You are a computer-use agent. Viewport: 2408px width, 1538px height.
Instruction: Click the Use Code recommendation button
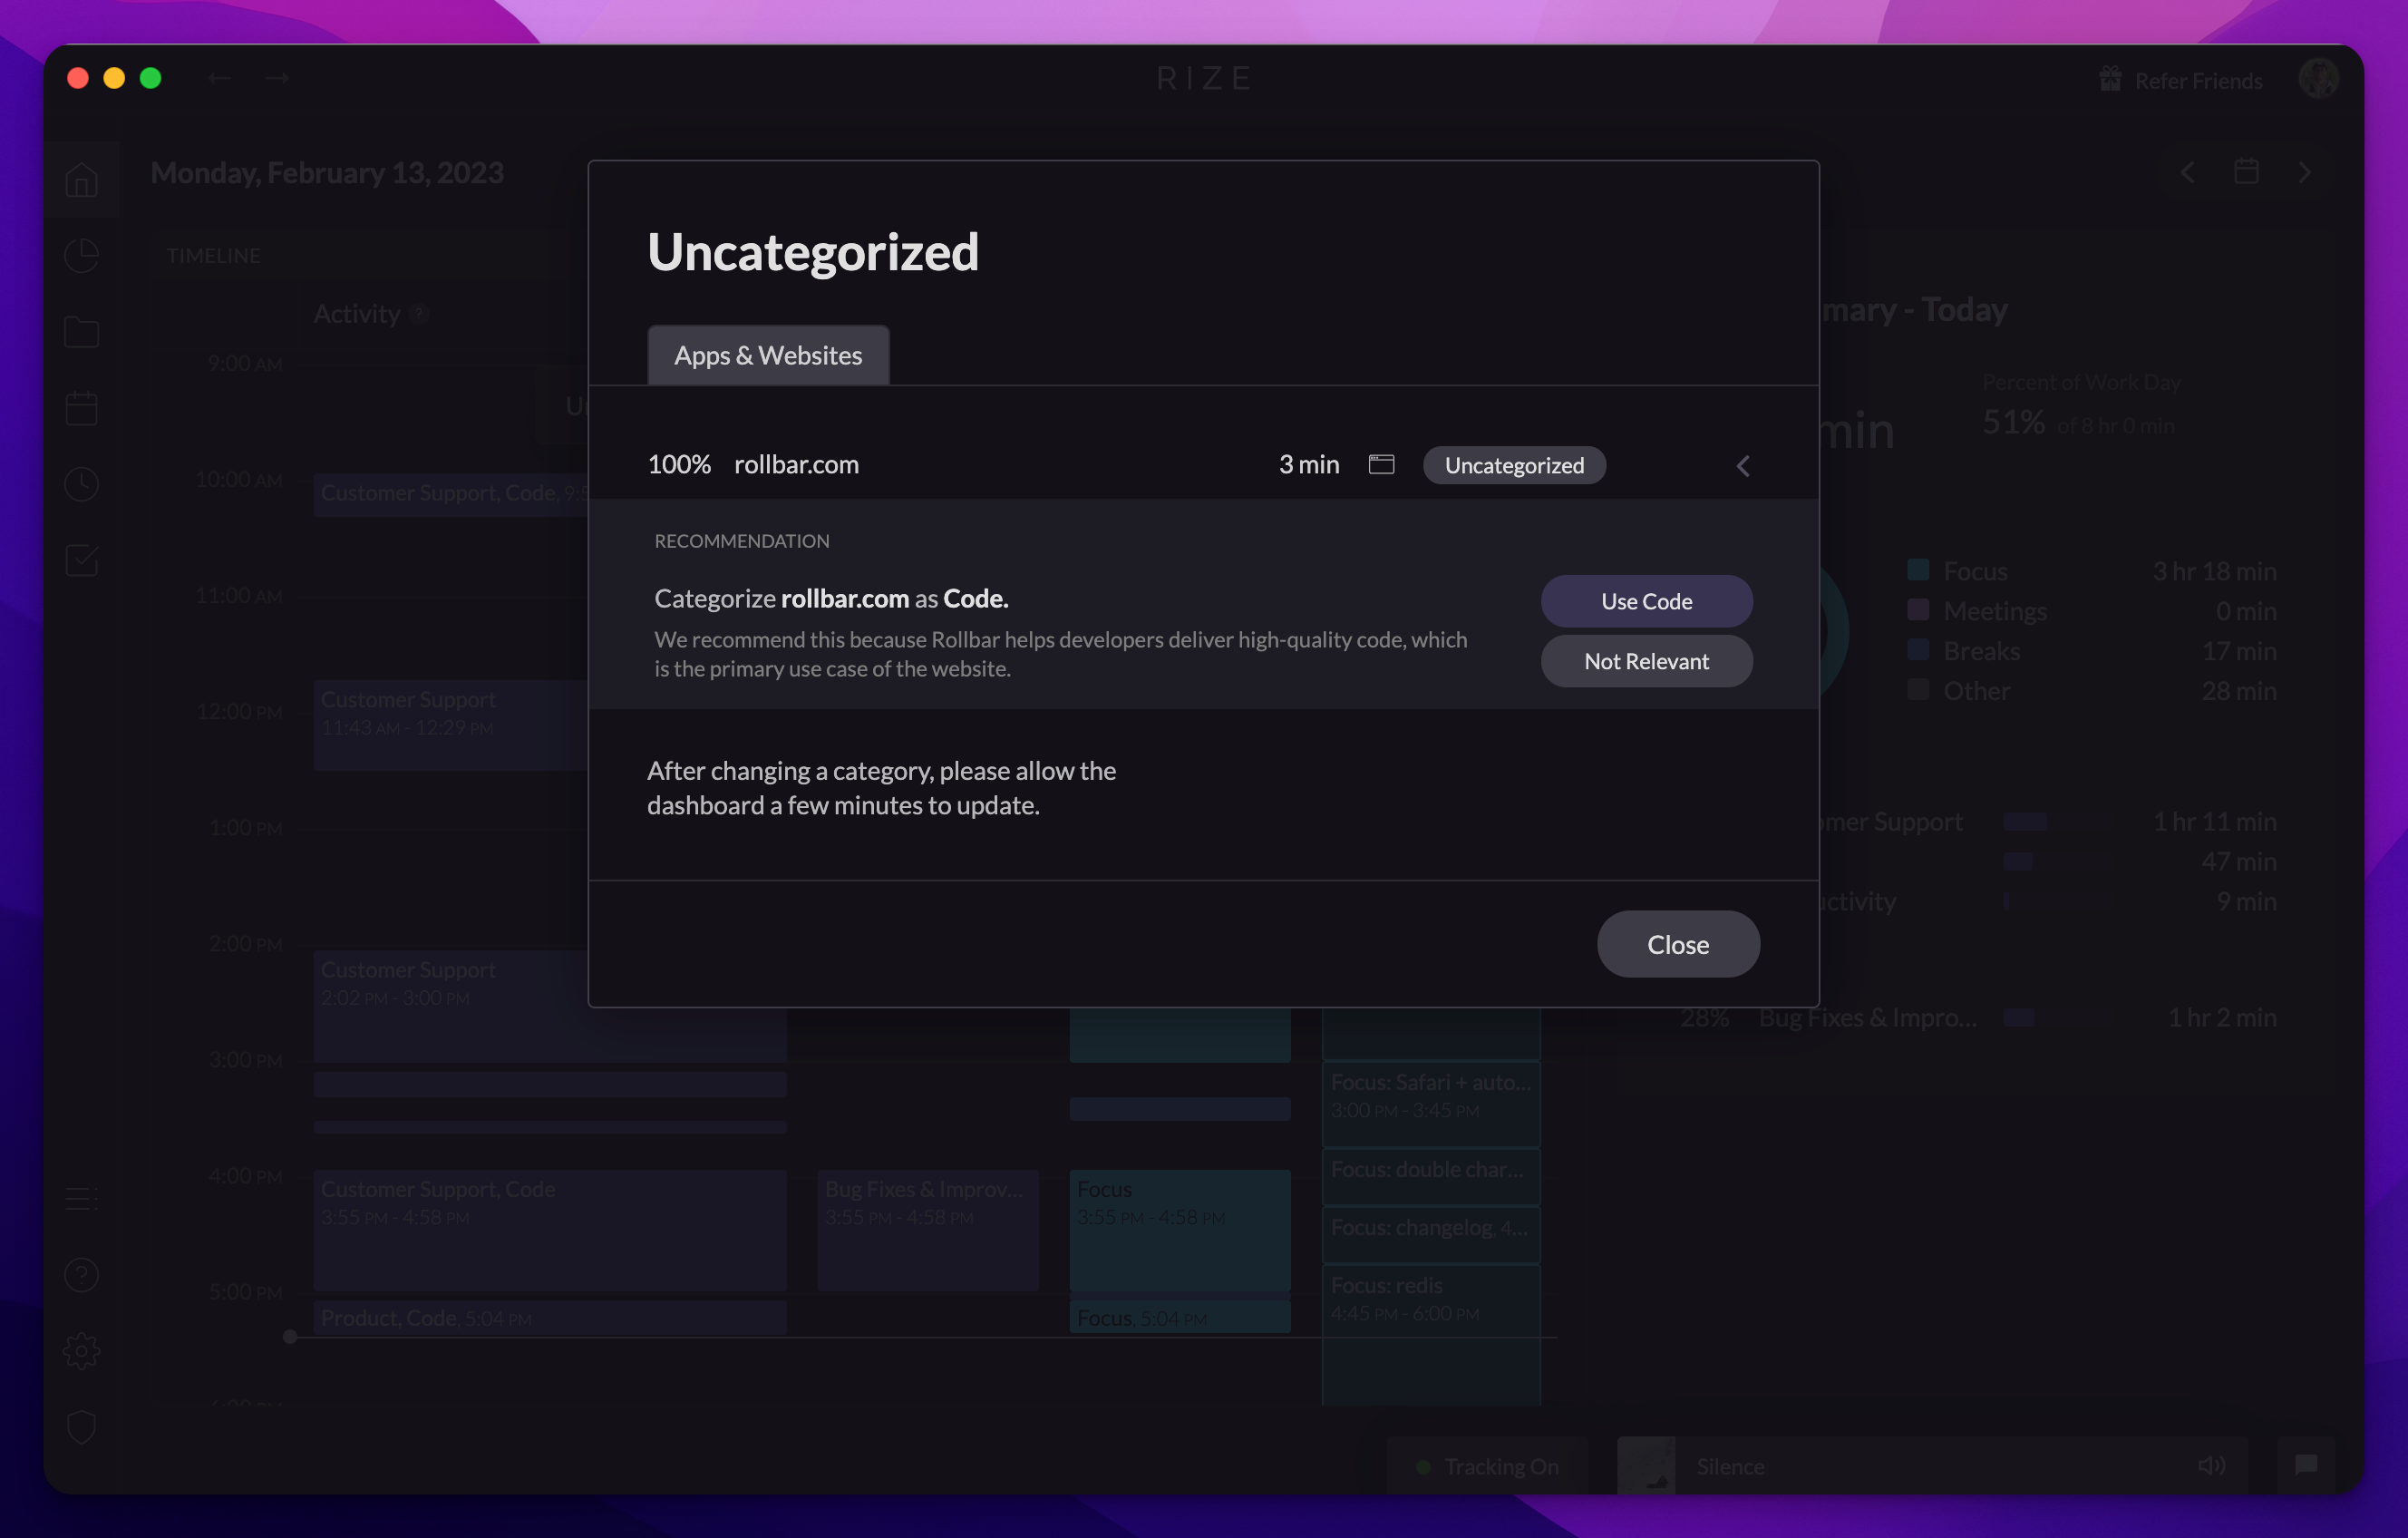click(x=1646, y=601)
